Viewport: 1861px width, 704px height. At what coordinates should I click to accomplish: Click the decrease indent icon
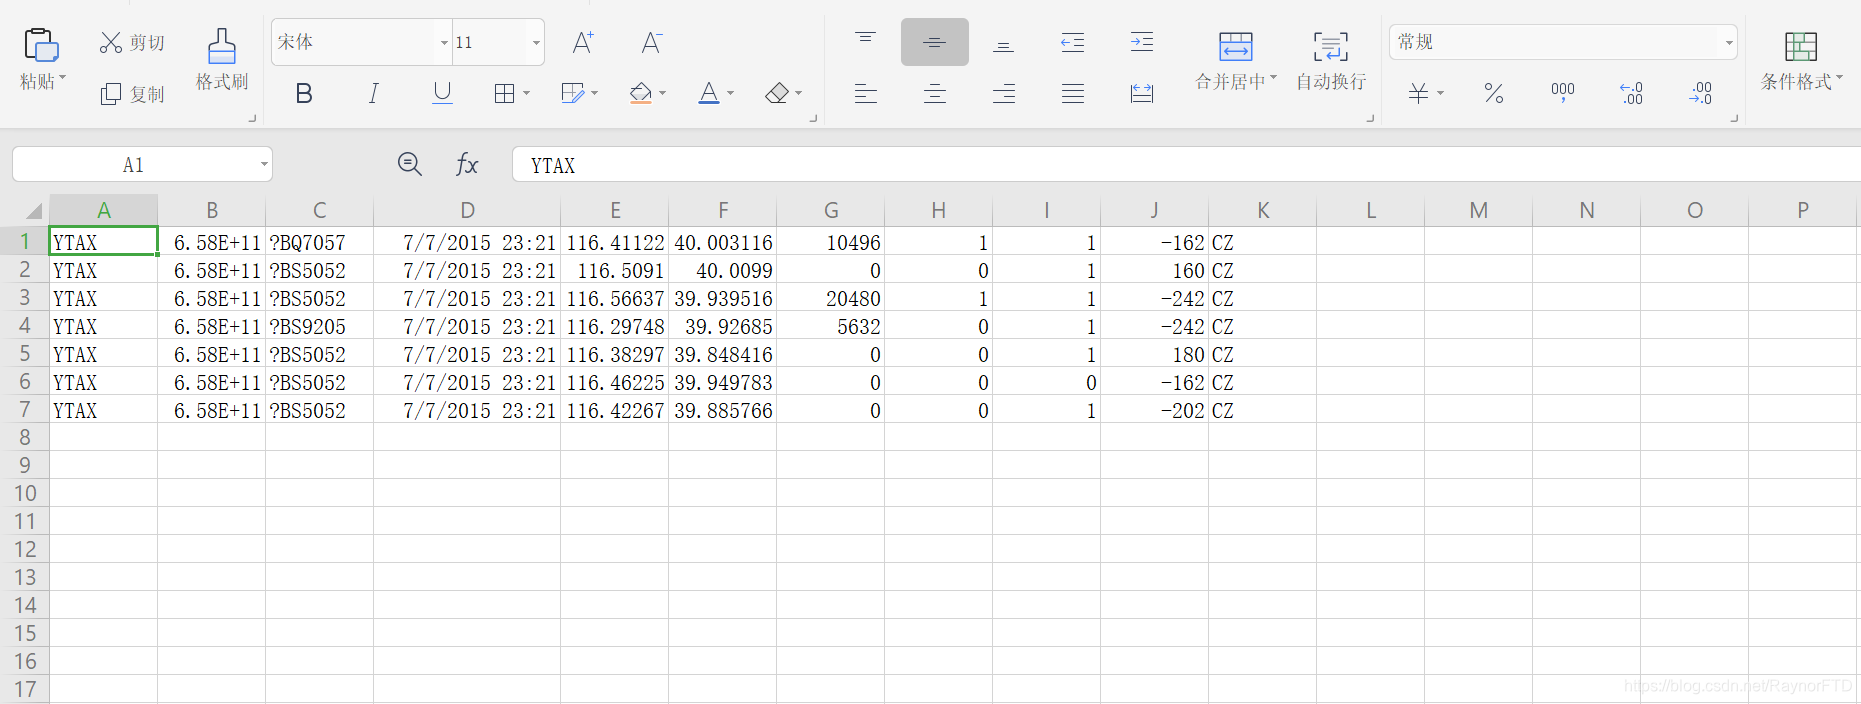1072,42
